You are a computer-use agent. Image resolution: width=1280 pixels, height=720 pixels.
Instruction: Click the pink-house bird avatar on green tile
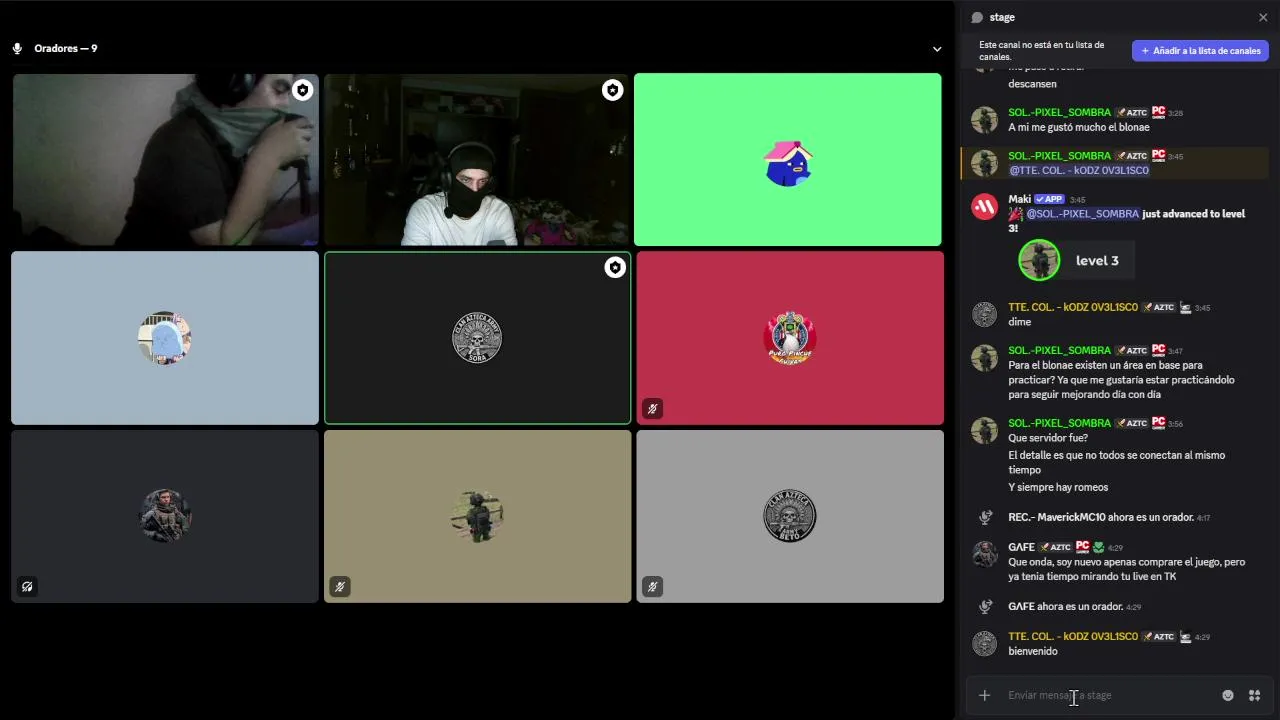(x=788, y=163)
